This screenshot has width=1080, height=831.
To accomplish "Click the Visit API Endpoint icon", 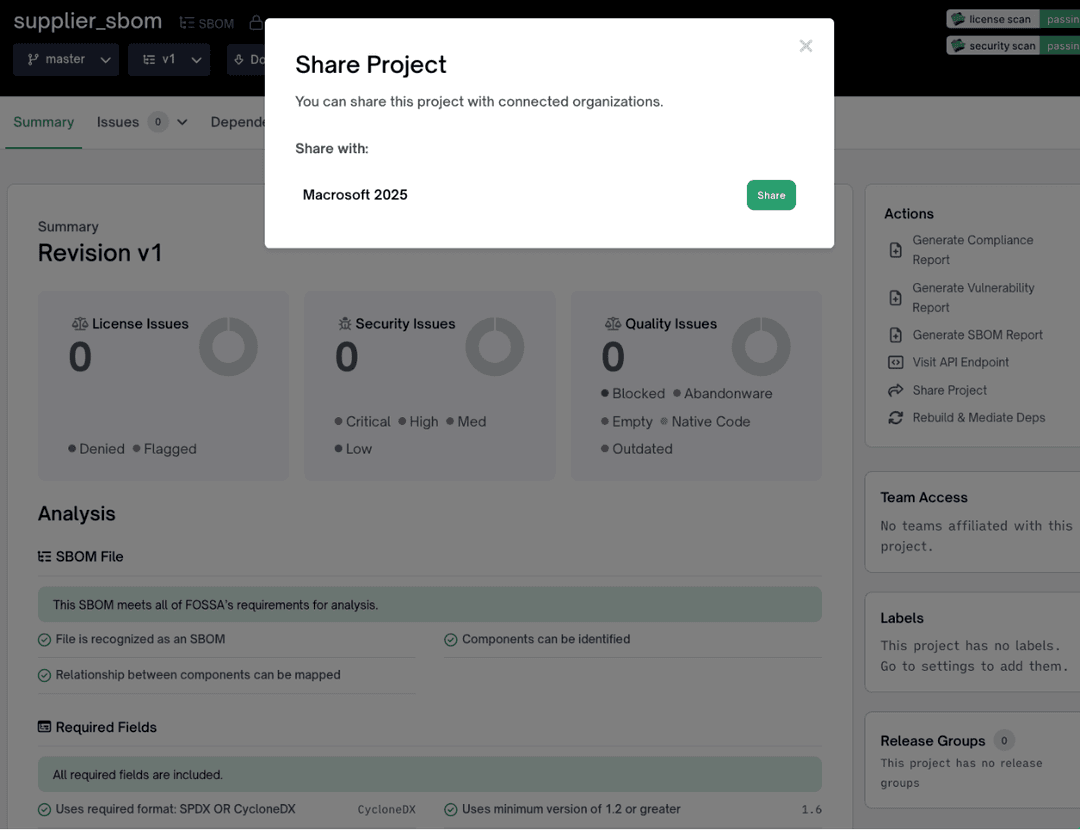I will point(895,362).
